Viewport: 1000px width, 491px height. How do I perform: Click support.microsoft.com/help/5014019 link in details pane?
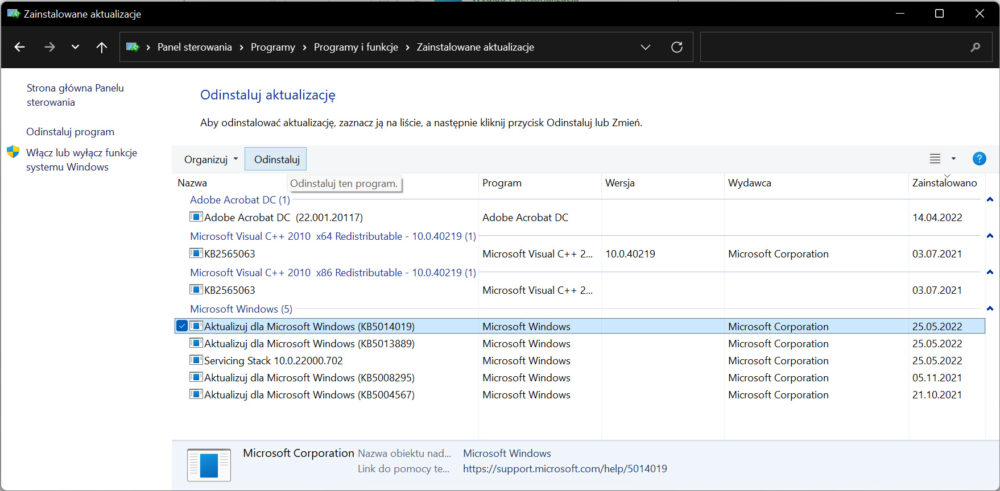click(565, 469)
